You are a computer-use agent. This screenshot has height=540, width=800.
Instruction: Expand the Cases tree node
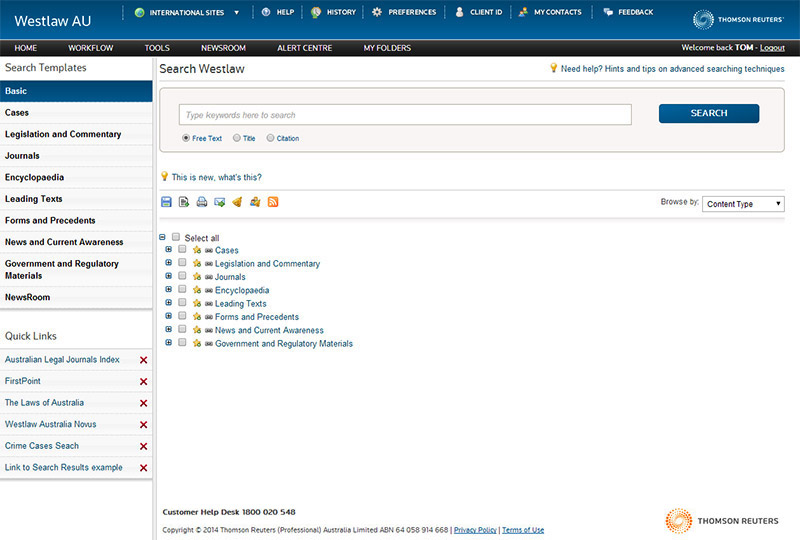168,250
